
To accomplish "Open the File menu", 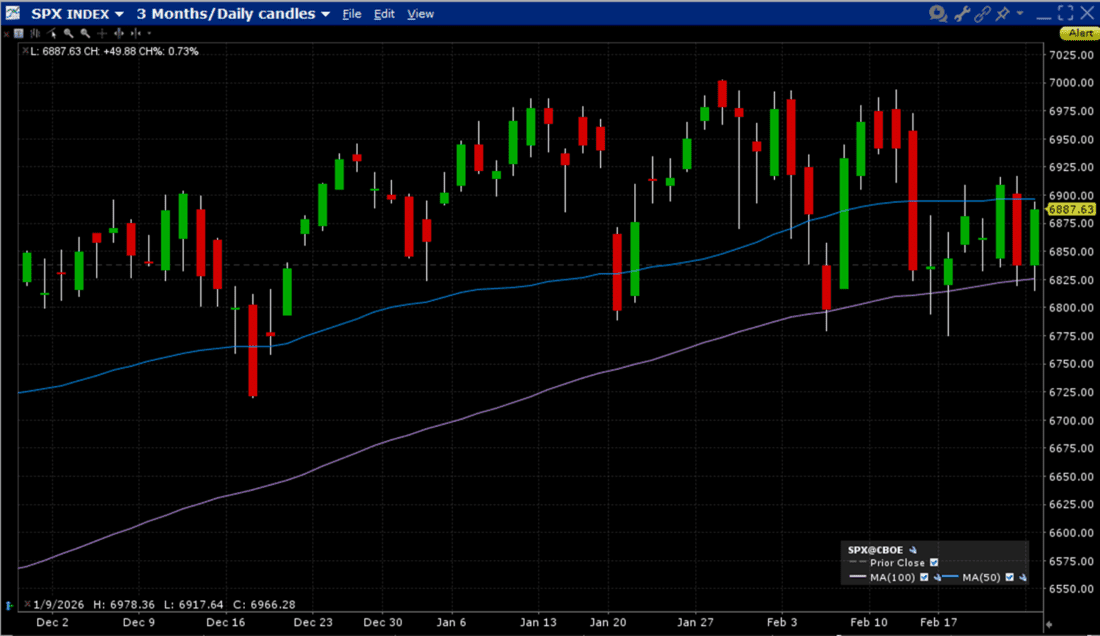I will point(351,13).
